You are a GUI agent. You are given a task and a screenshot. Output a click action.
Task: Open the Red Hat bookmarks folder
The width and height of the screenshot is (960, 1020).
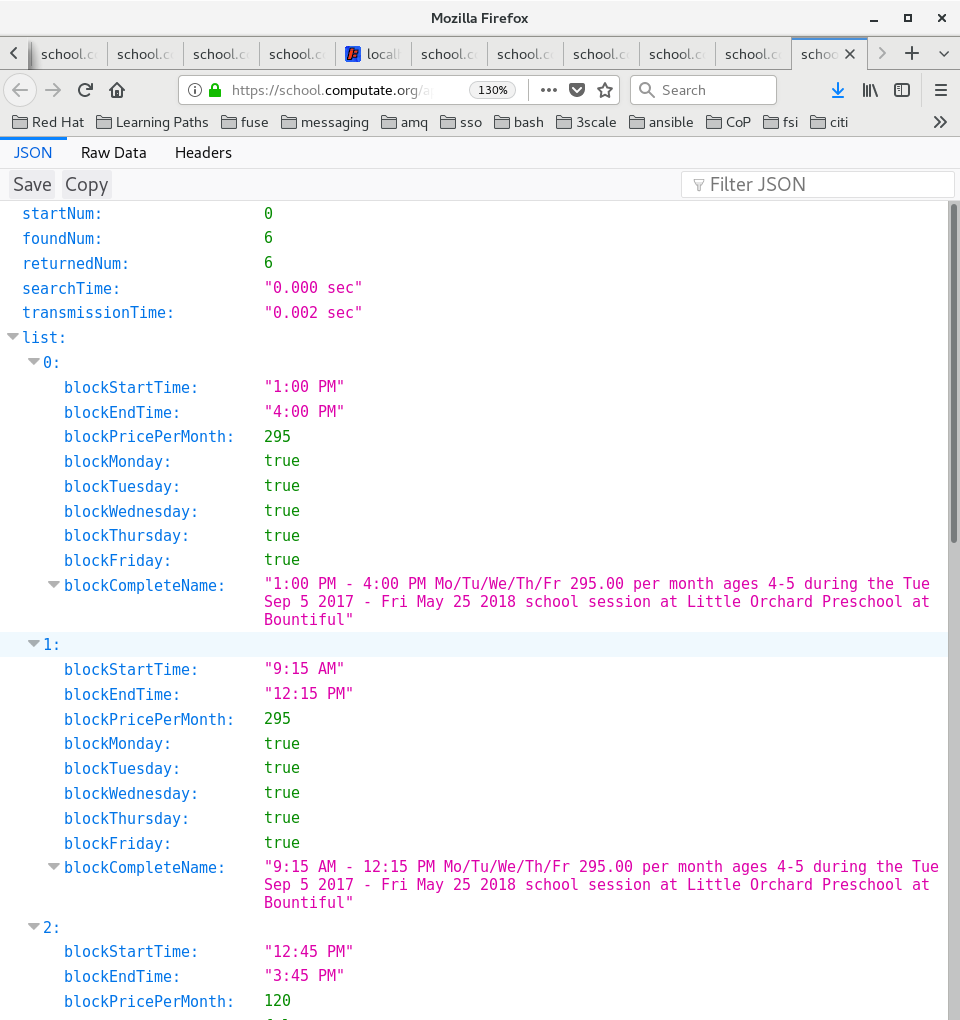click(48, 122)
